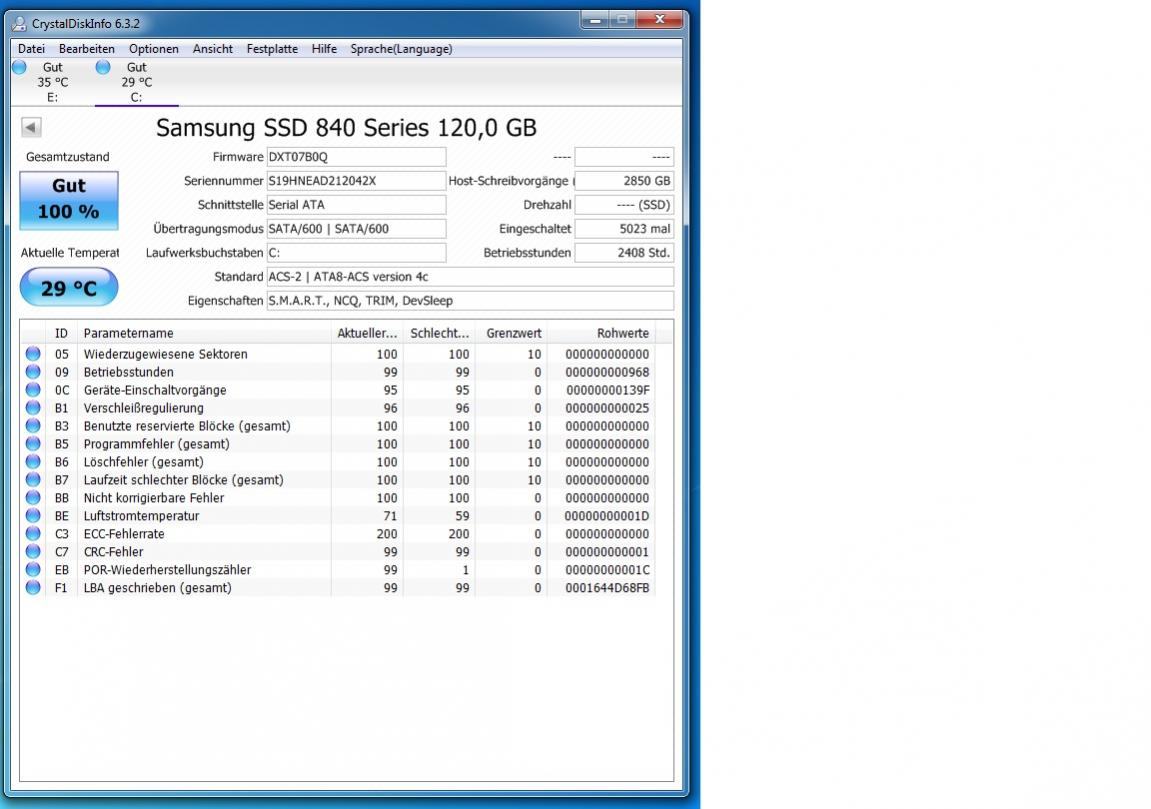The image size is (1151, 809).
Task: Click raw value 00000000001D
Action: 607,516
